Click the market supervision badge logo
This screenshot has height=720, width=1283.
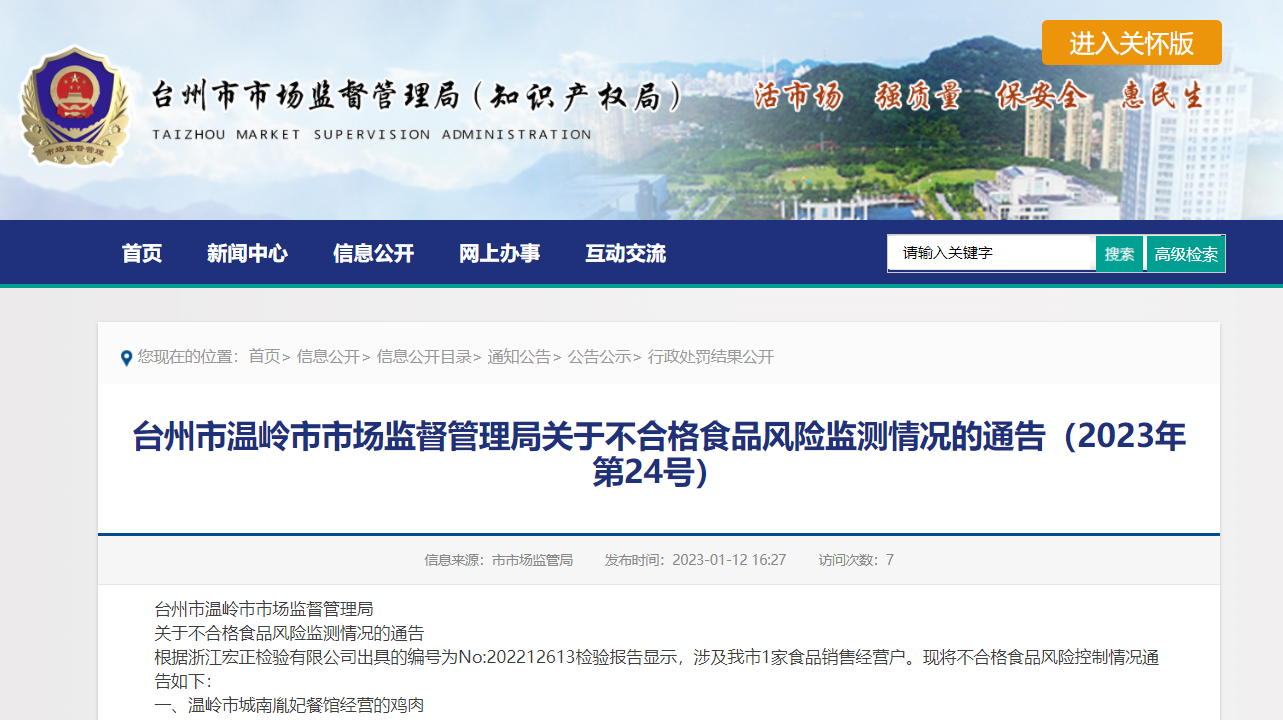(76, 106)
